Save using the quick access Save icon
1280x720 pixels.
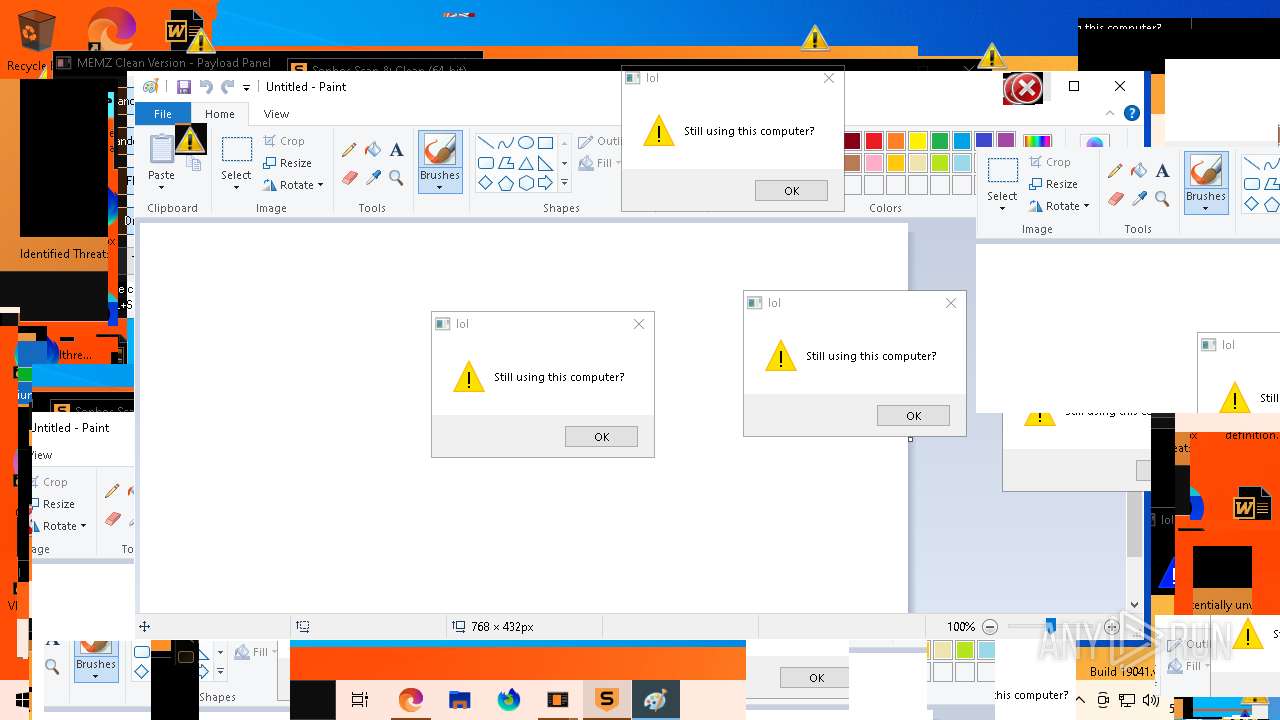click(184, 87)
